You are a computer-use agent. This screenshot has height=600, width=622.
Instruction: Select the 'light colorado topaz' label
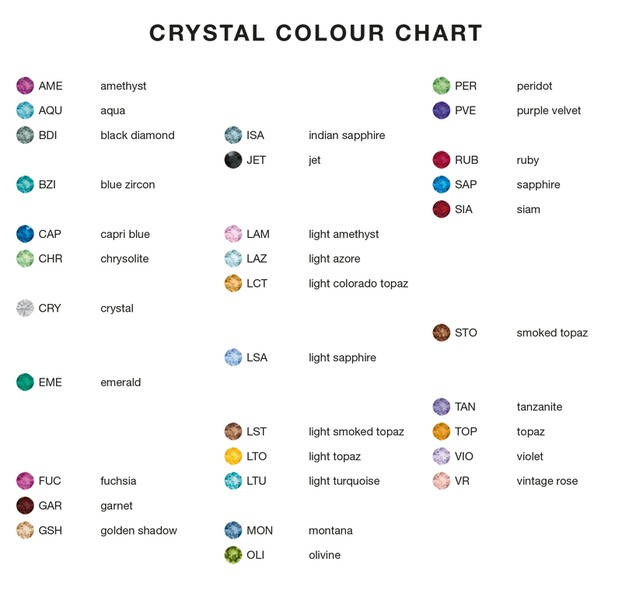(358, 283)
